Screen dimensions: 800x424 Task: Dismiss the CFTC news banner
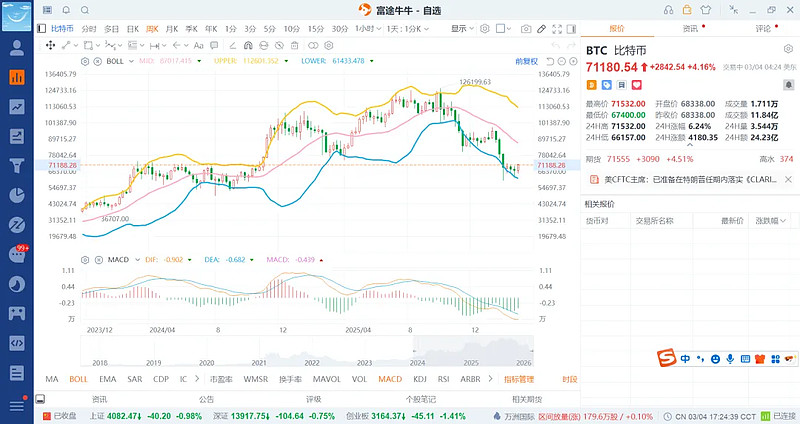788,180
